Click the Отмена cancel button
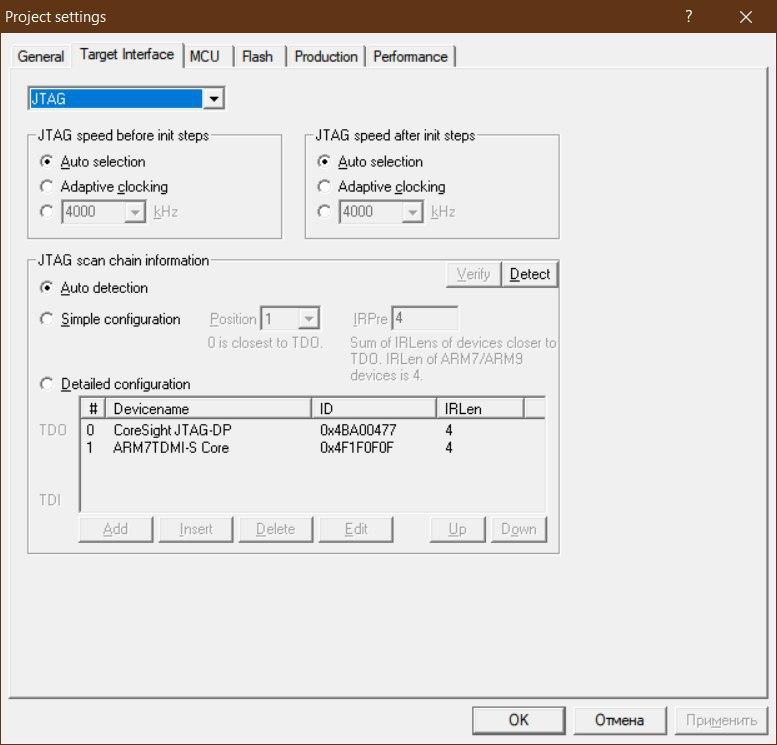This screenshot has height=745, width=777. (619, 720)
